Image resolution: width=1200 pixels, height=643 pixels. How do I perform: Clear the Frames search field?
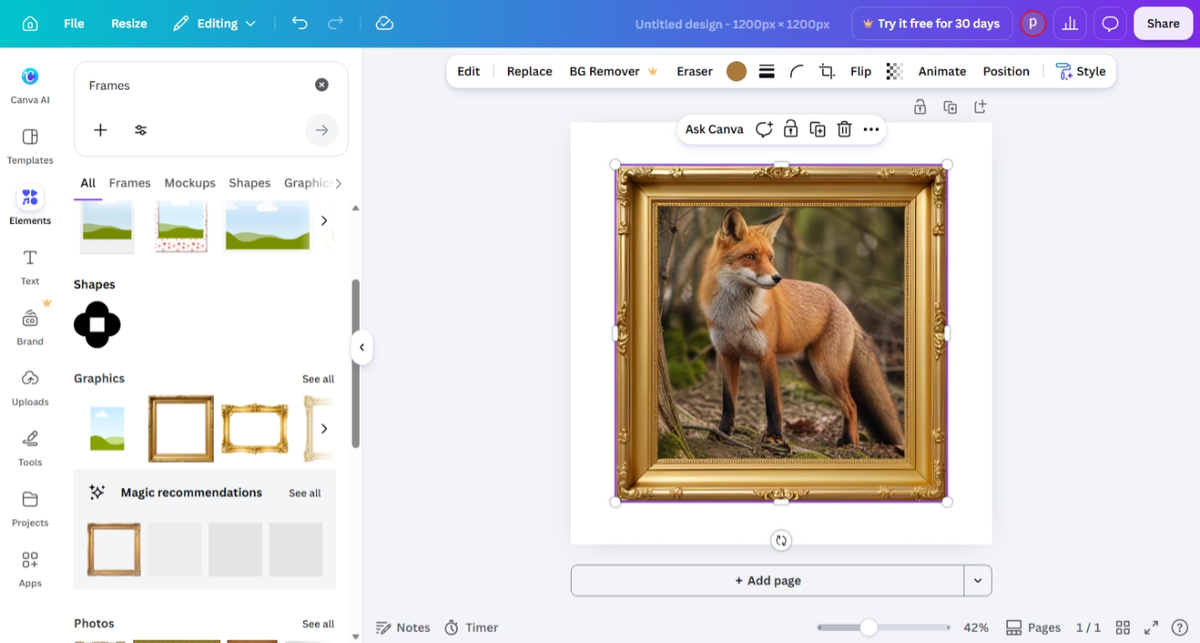[x=322, y=85]
